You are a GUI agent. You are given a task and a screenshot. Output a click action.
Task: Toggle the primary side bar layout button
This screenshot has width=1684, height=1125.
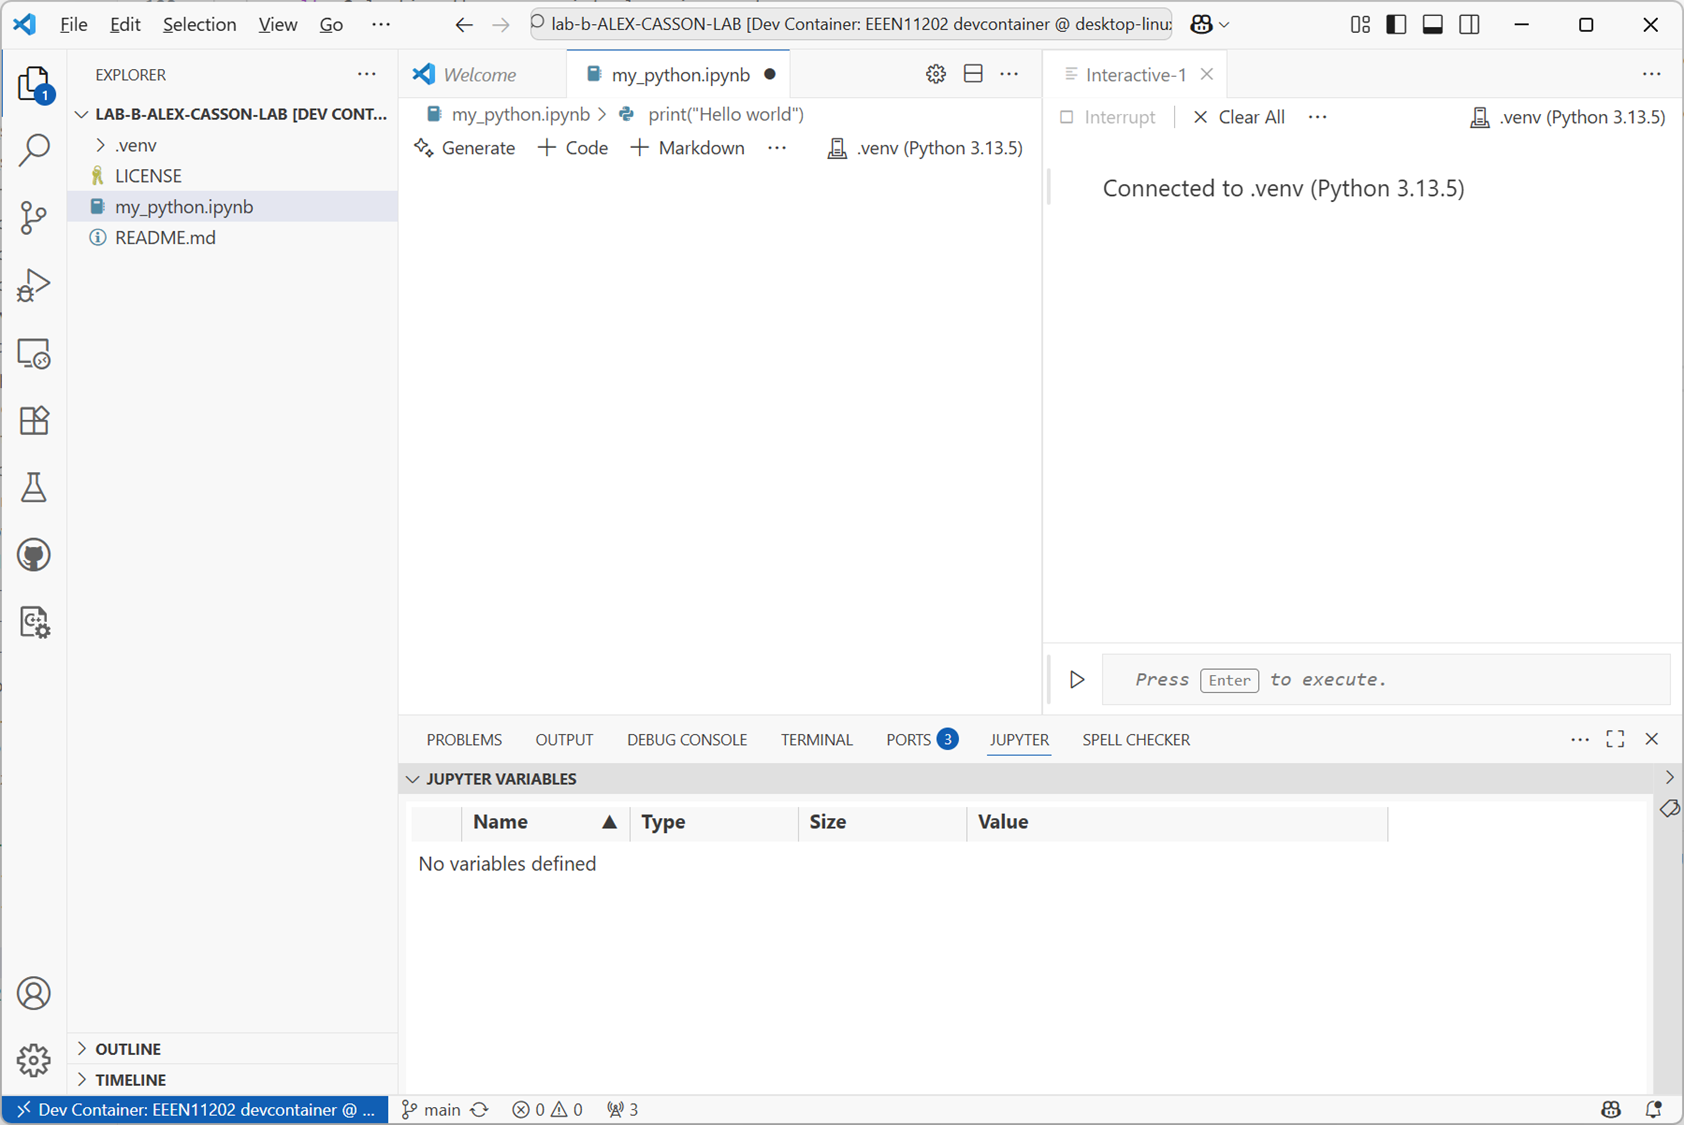click(x=1396, y=24)
